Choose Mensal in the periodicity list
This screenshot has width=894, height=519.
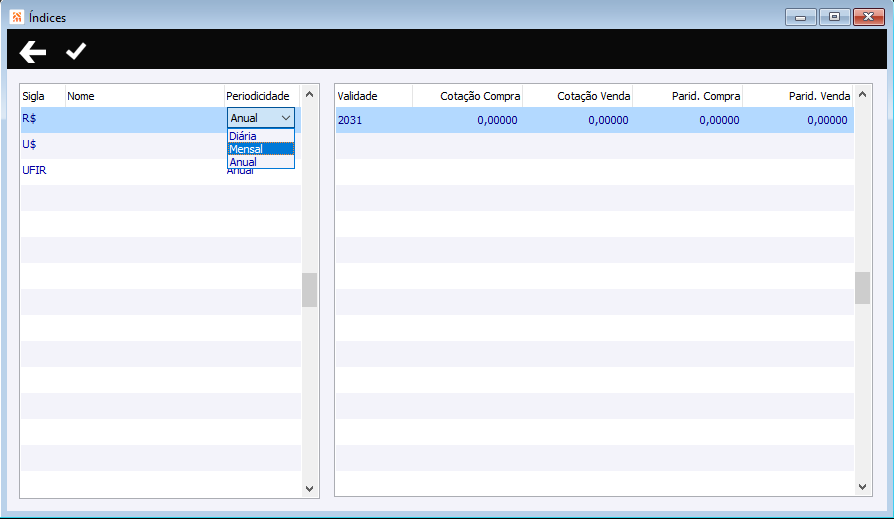point(261,149)
